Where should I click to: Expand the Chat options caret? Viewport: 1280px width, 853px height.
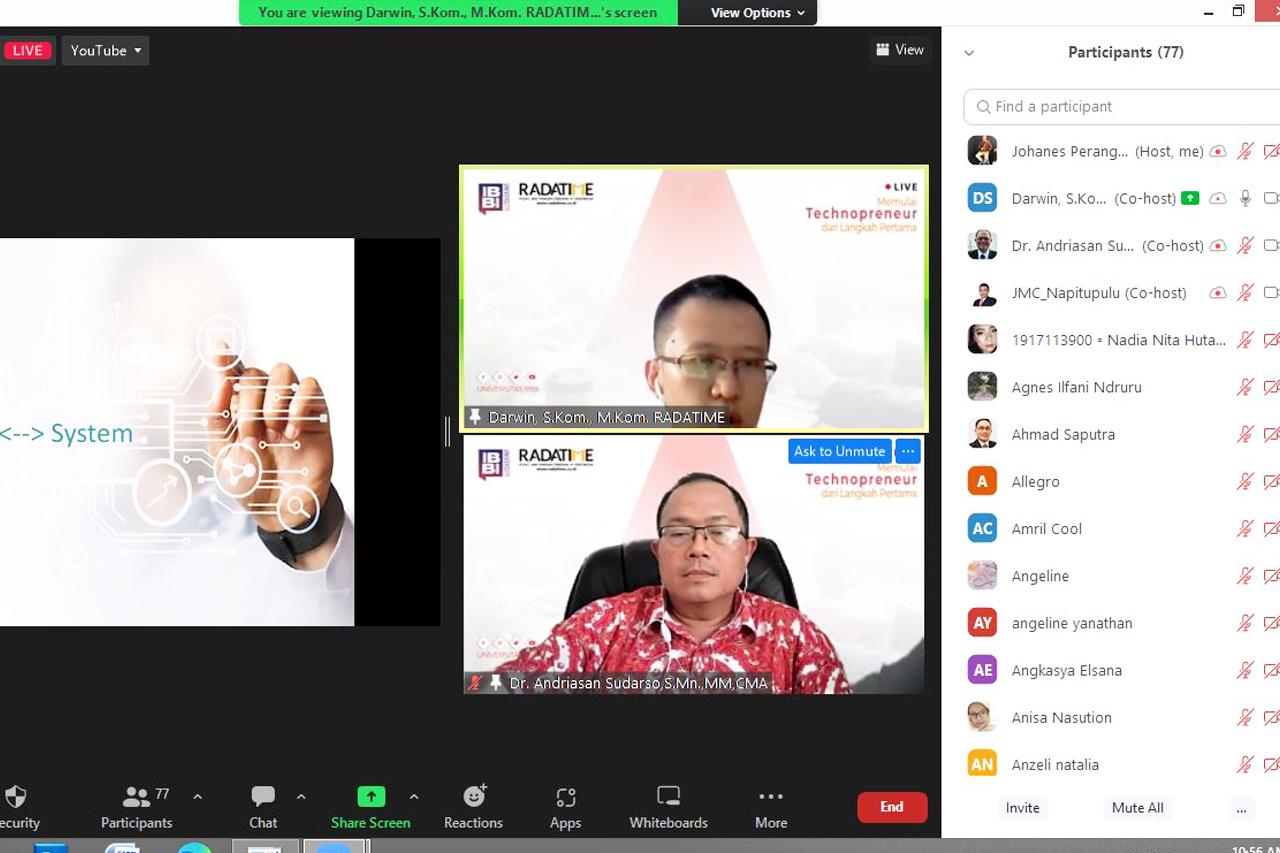click(301, 797)
